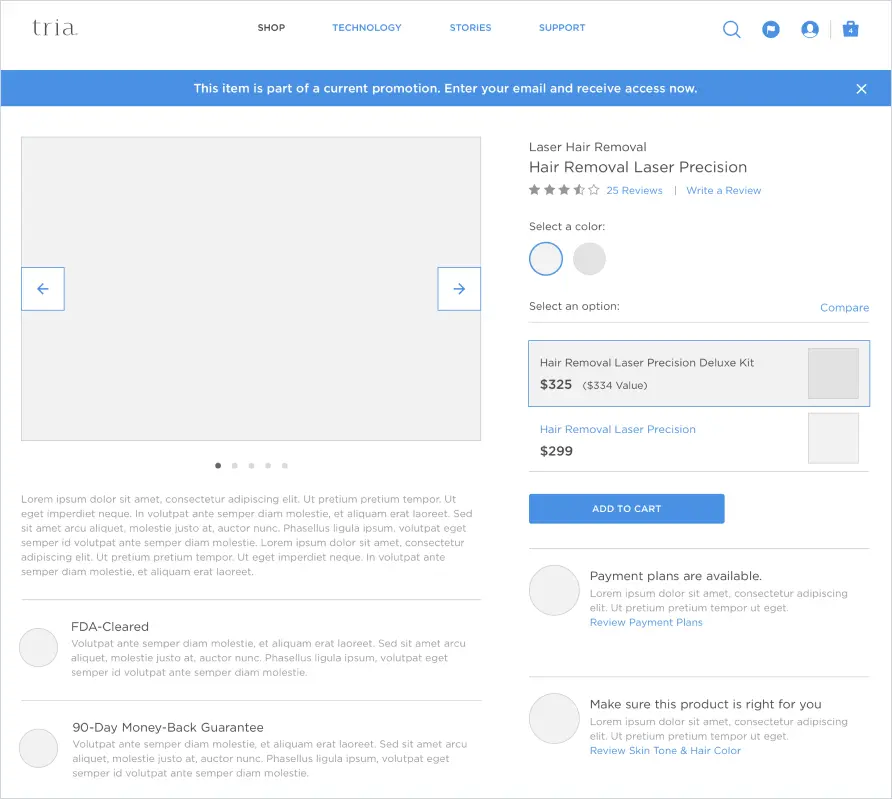Viewport: 892px width, 799px height.
Task: Go to next product image
Action: (459, 289)
